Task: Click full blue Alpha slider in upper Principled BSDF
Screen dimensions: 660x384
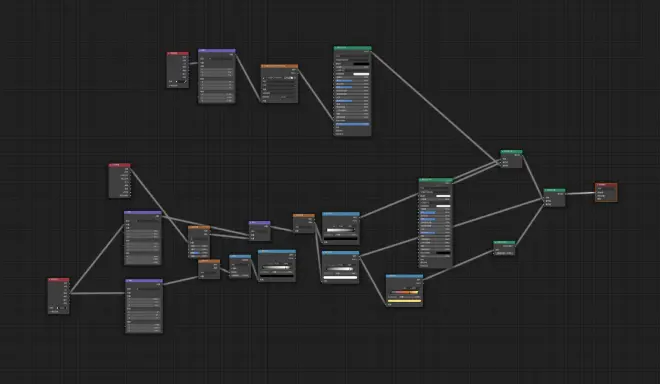Action: [x=352, y=124]
